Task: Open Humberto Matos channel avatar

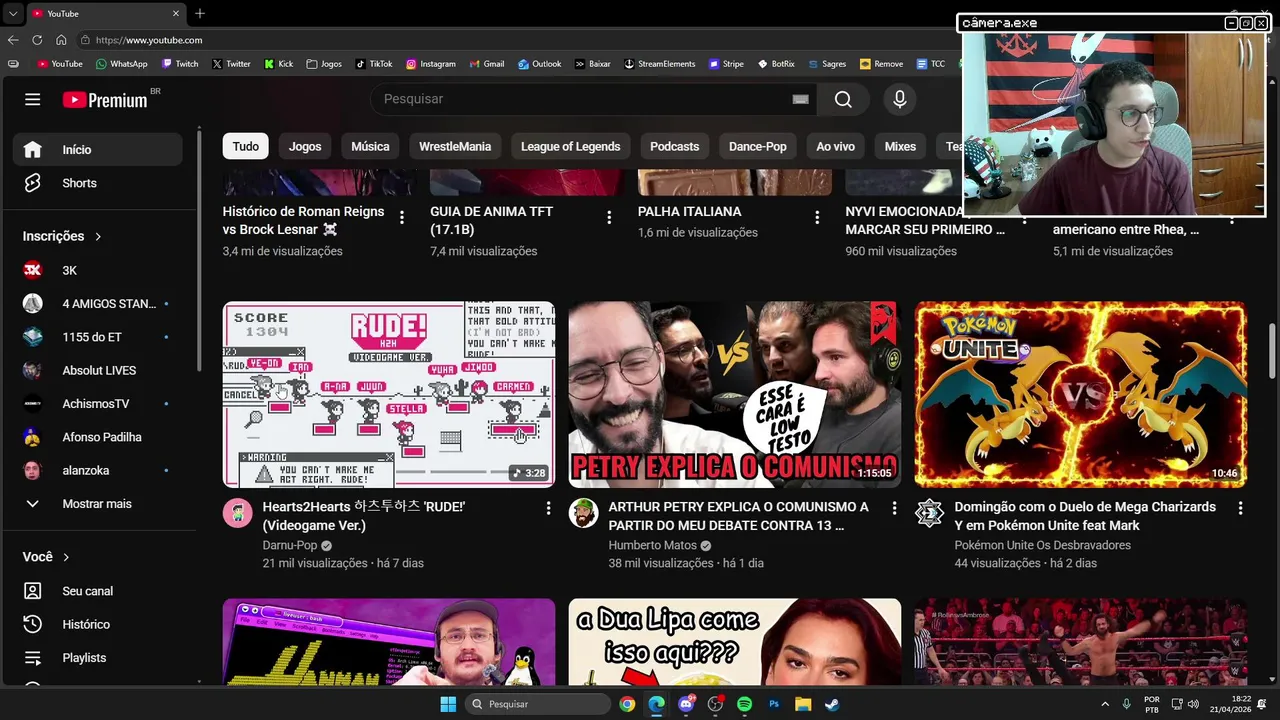Action: (584, 513)
